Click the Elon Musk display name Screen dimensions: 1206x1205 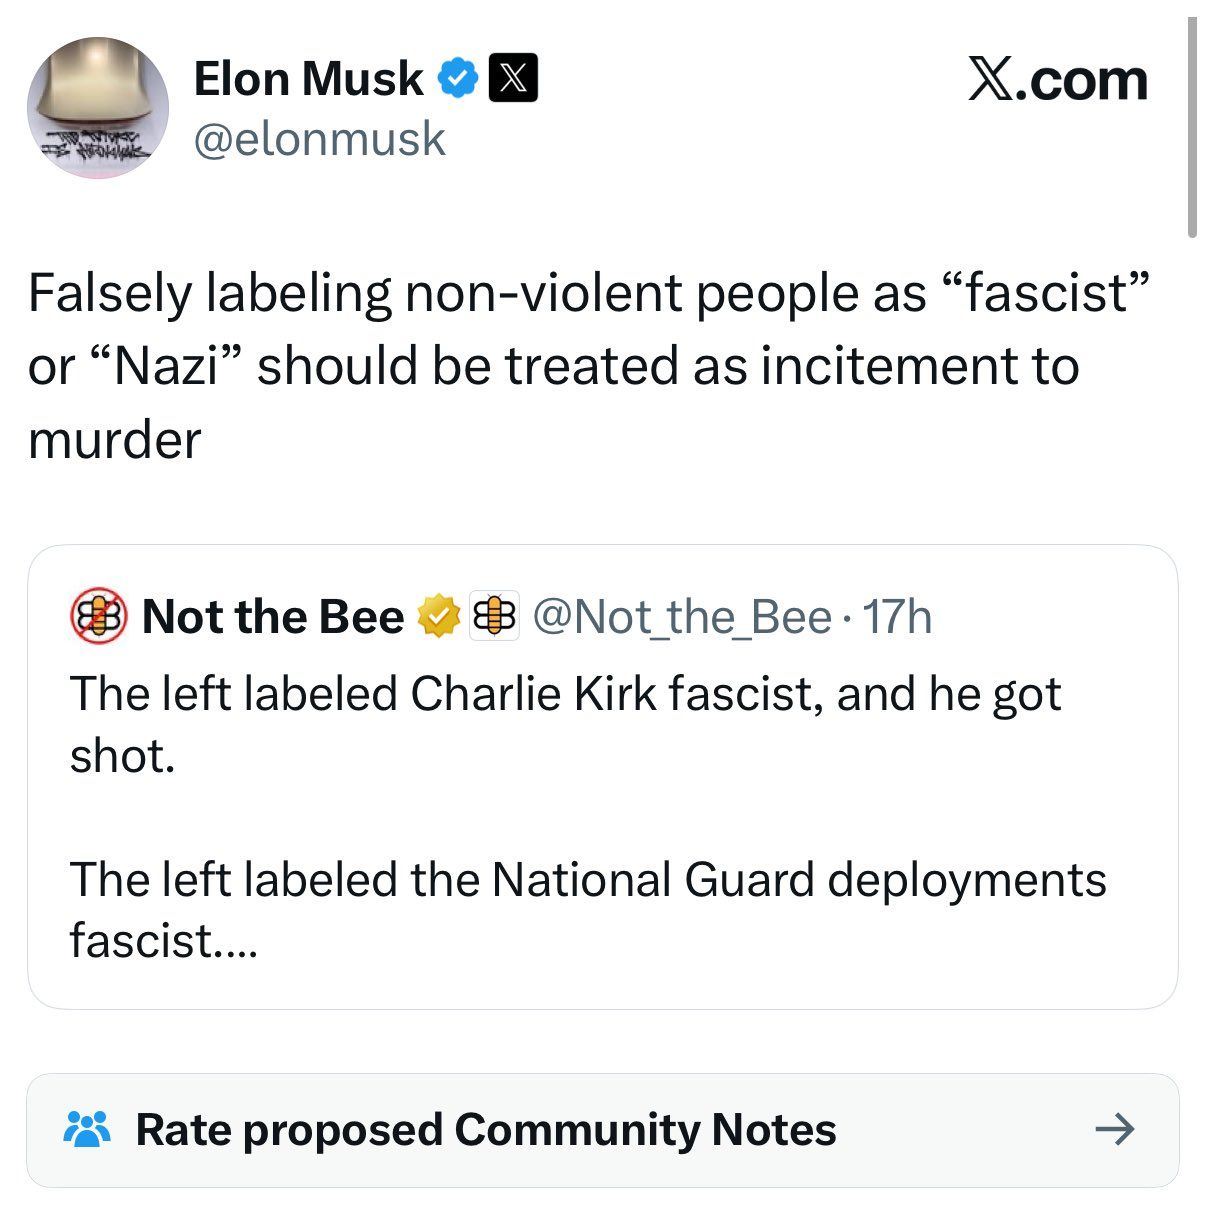pyautogui.click(x=308, y=79)
